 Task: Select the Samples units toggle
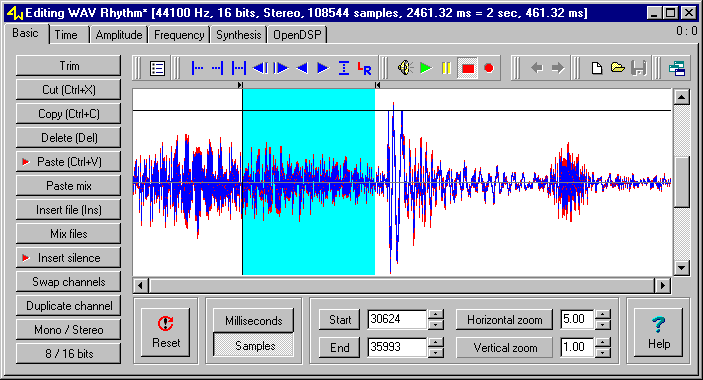(253, 345)
